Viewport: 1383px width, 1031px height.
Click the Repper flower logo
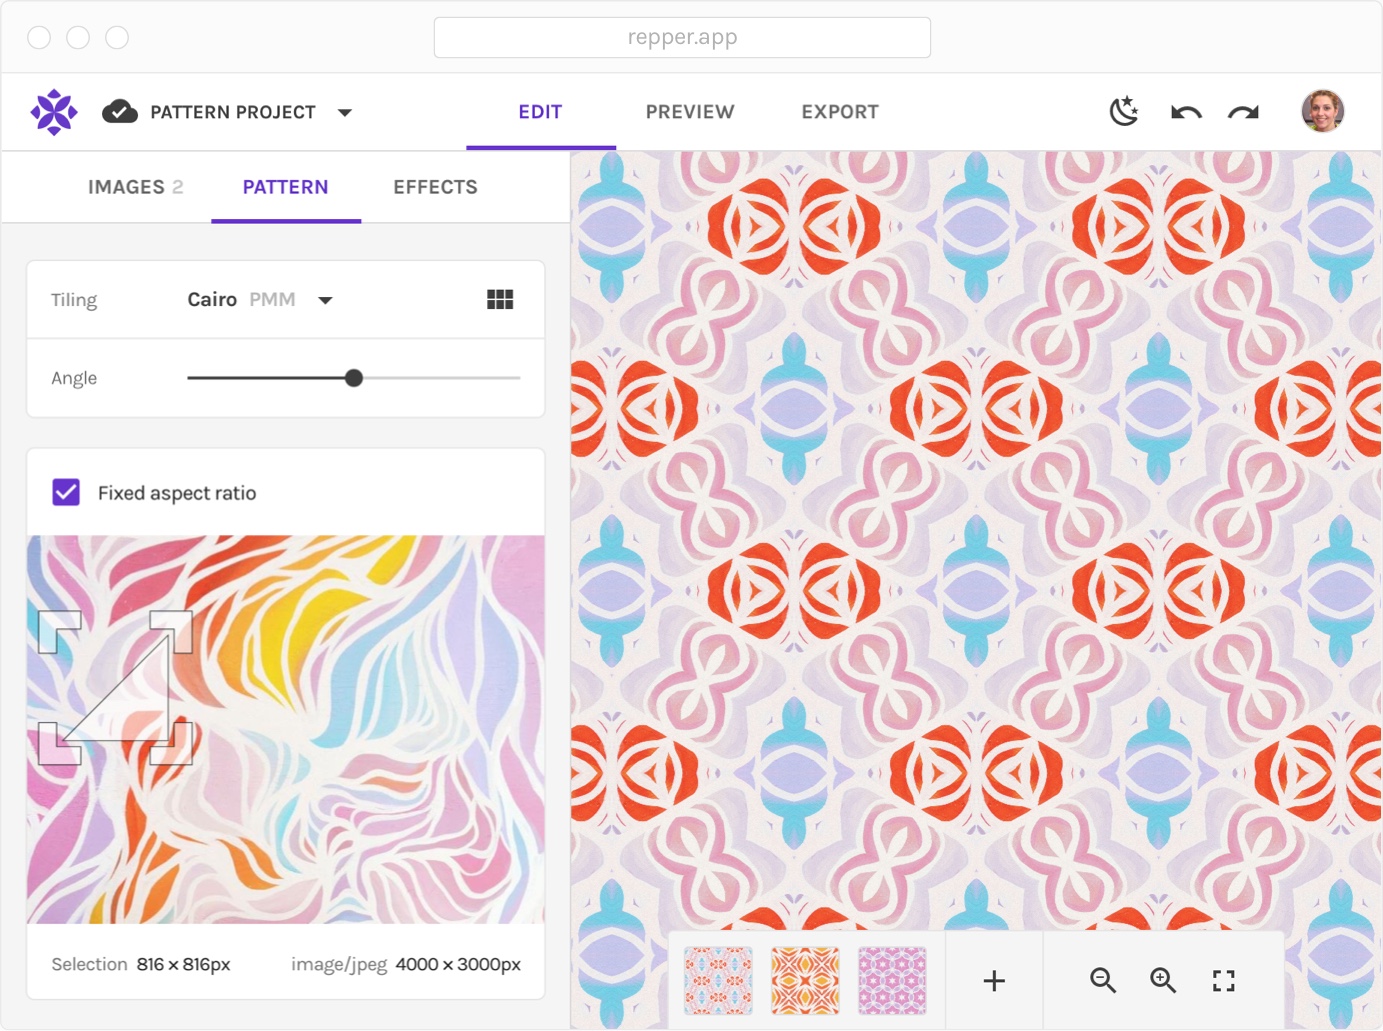54,111
